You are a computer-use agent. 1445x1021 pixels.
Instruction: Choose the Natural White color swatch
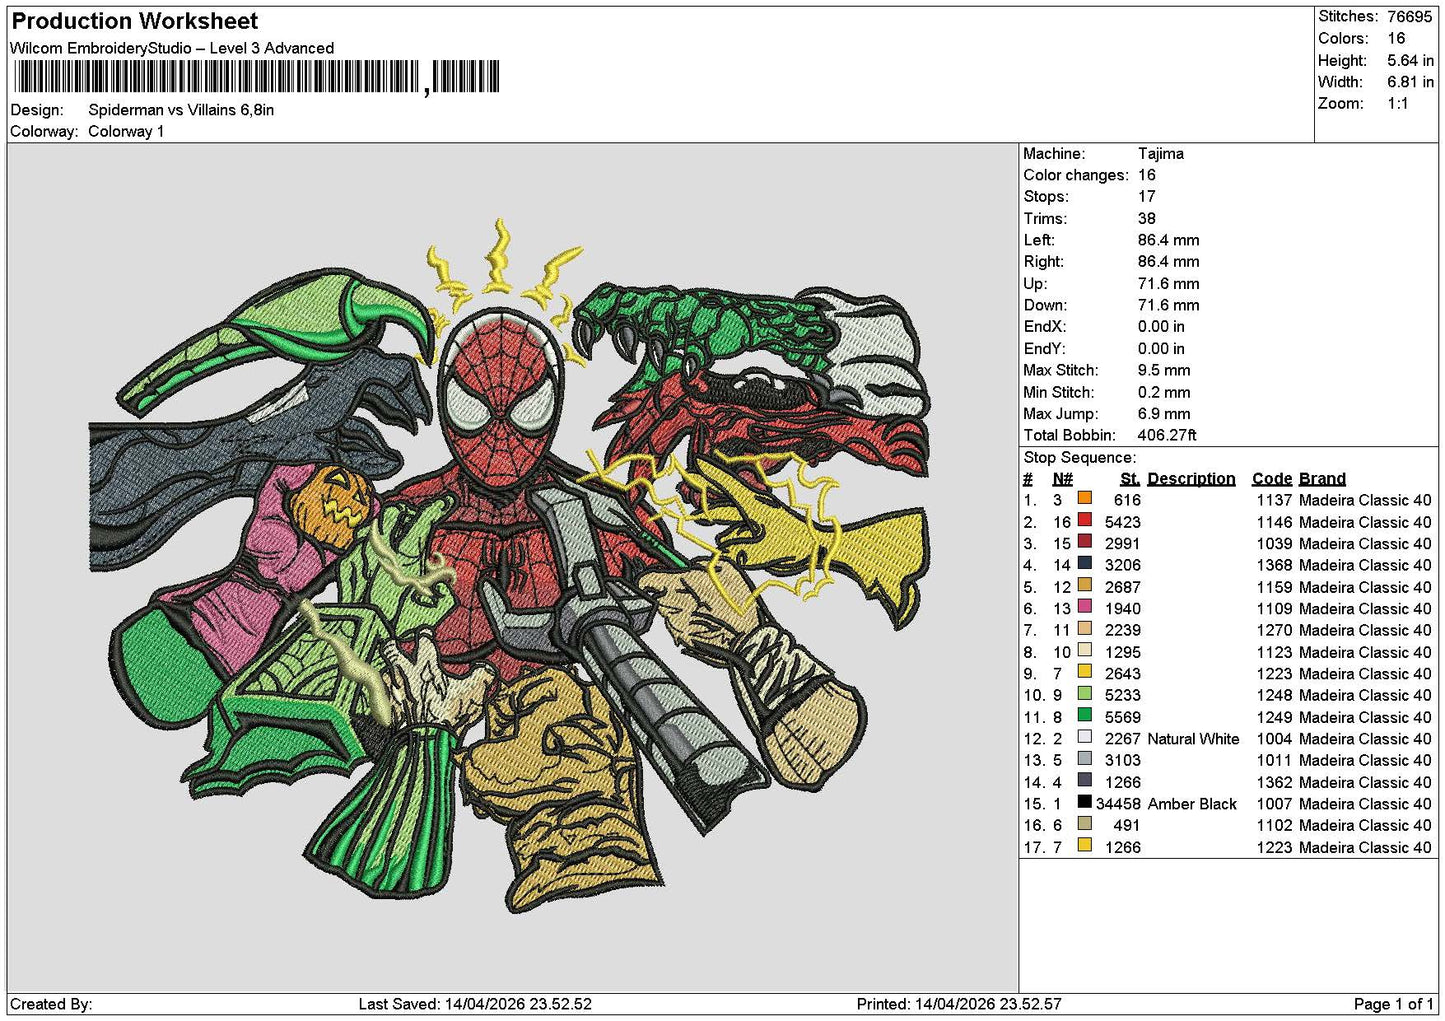pyautogui.click(x=1084, y=738)
